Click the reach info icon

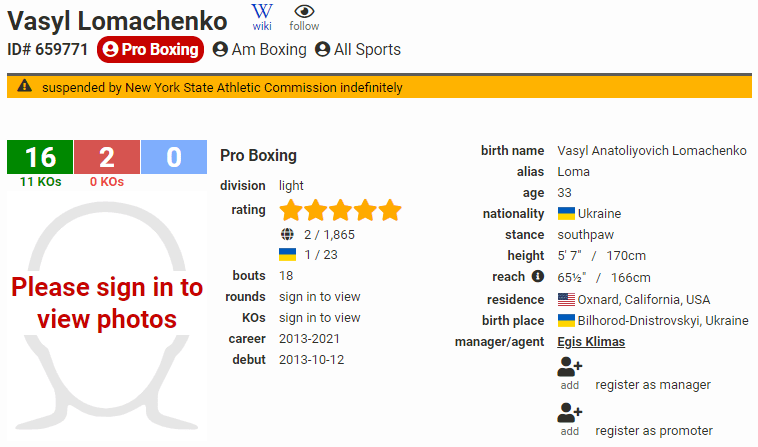538,276
